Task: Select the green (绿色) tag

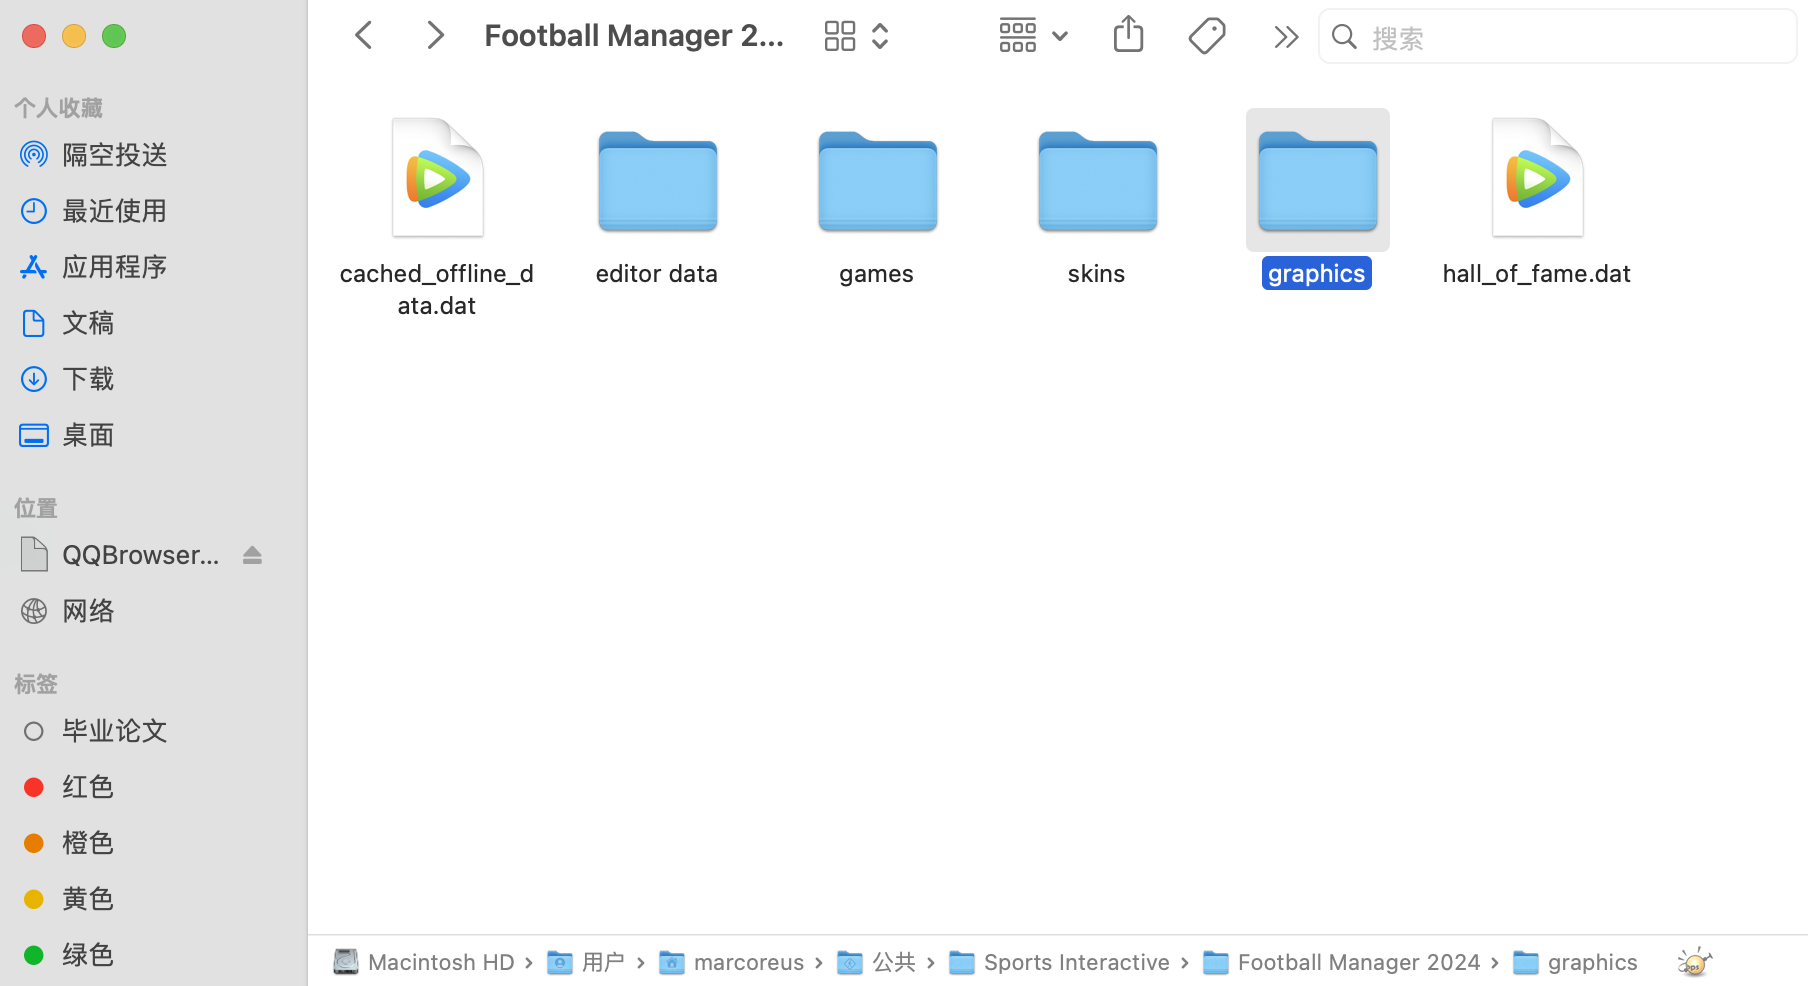Action: tap(88, 955)
